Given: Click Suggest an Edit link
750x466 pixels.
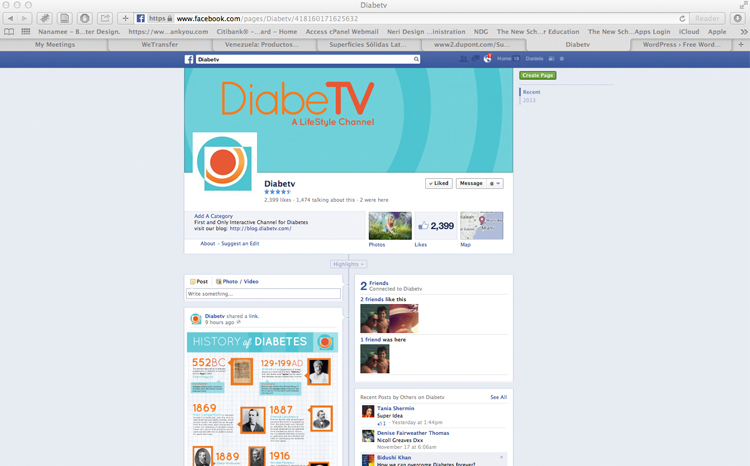Looking at the screenshot, I should pos(240,244).
